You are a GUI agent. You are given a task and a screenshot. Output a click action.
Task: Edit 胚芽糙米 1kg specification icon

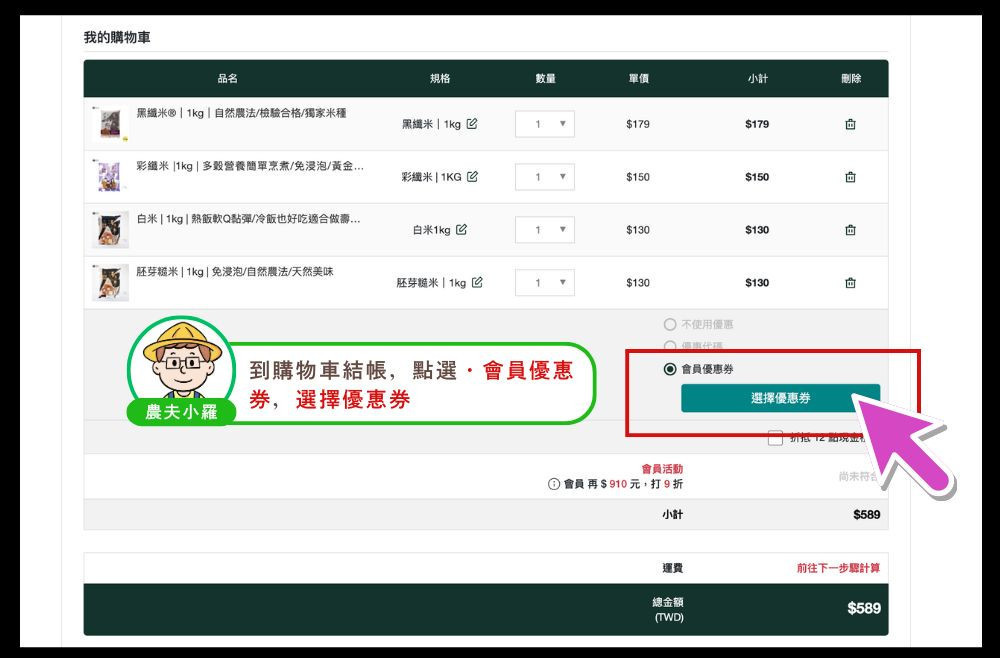pos(477,282)
